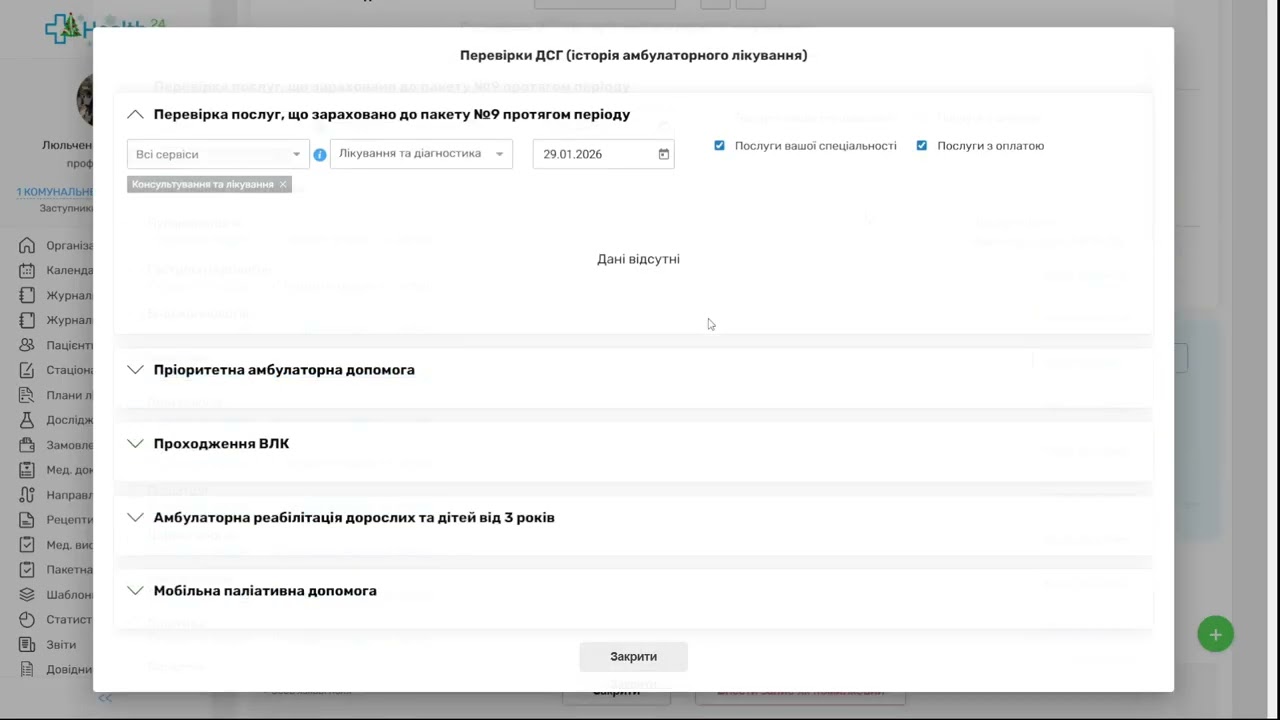Expand the Проходження ВЛК section
This screenshot has width=1280, height=720.
135,444
